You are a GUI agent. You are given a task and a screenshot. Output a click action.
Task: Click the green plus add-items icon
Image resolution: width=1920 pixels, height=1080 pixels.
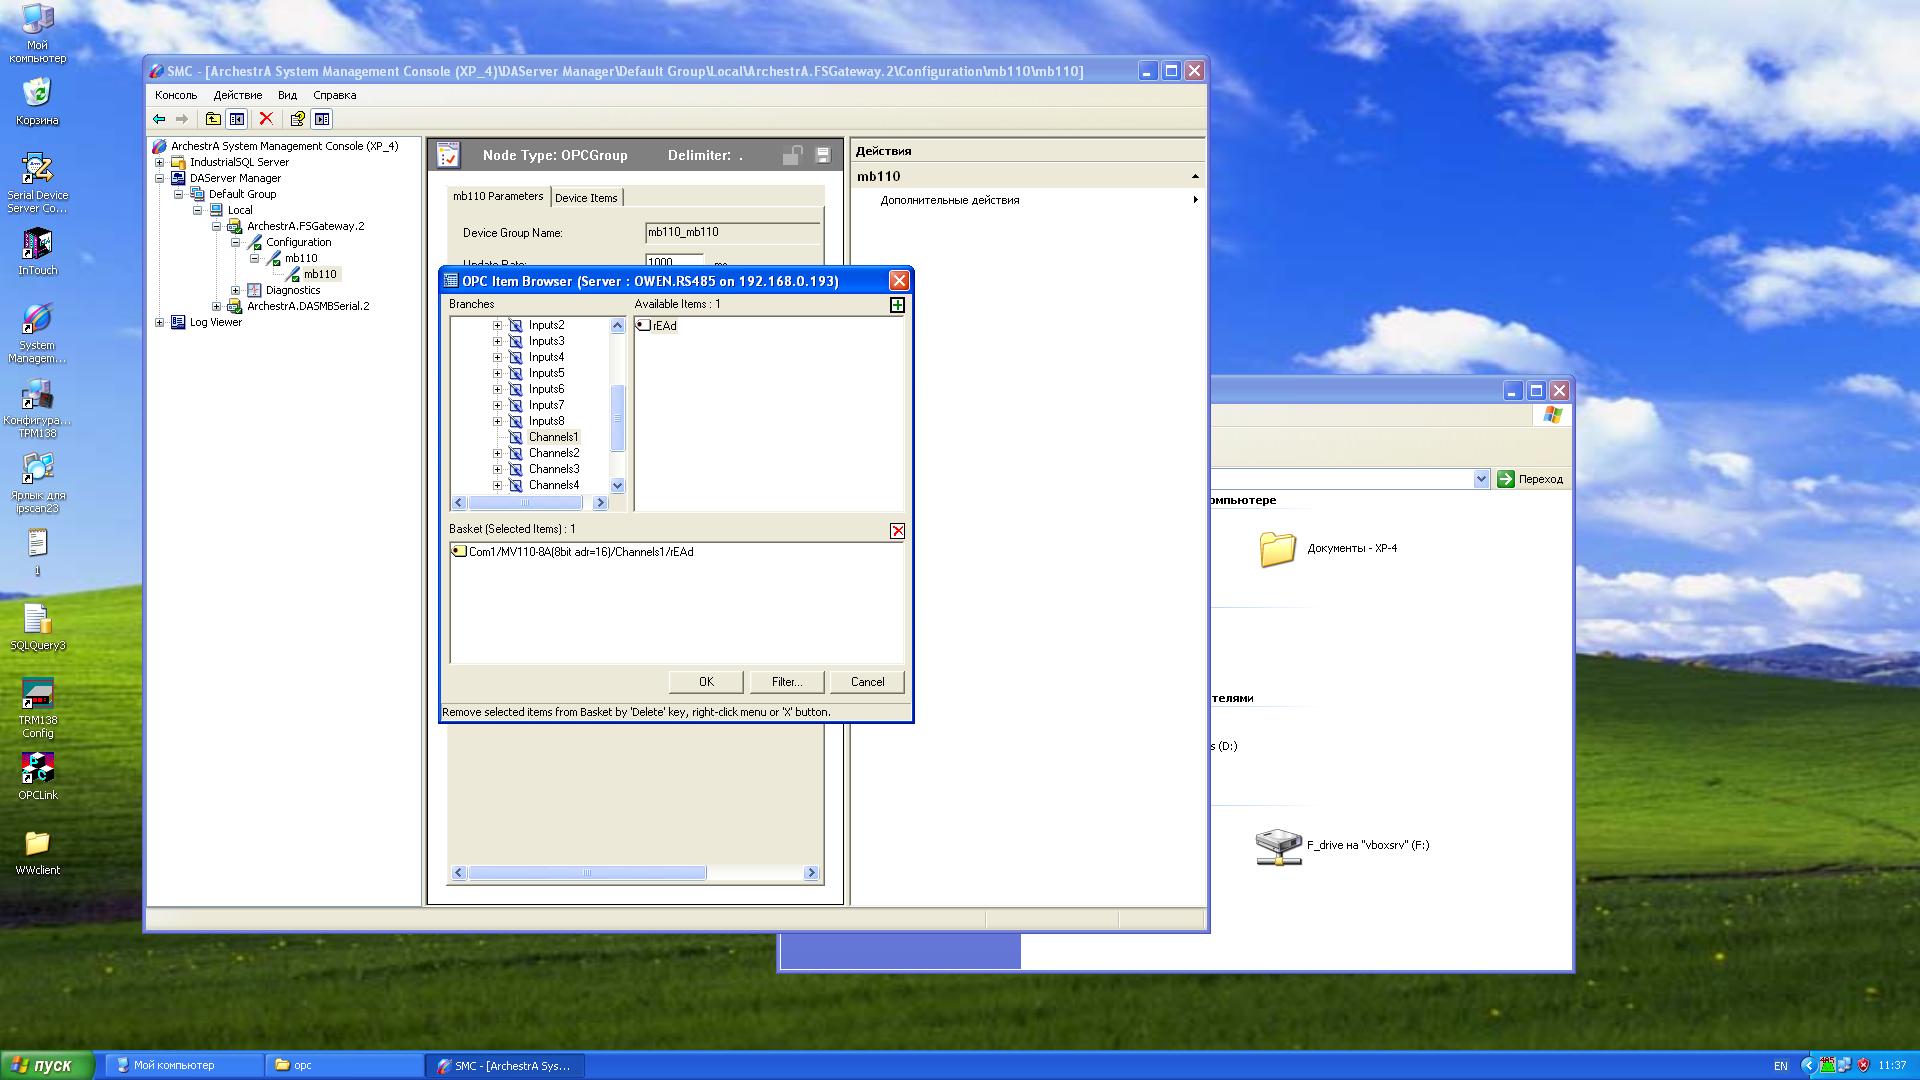coord(897,305)
